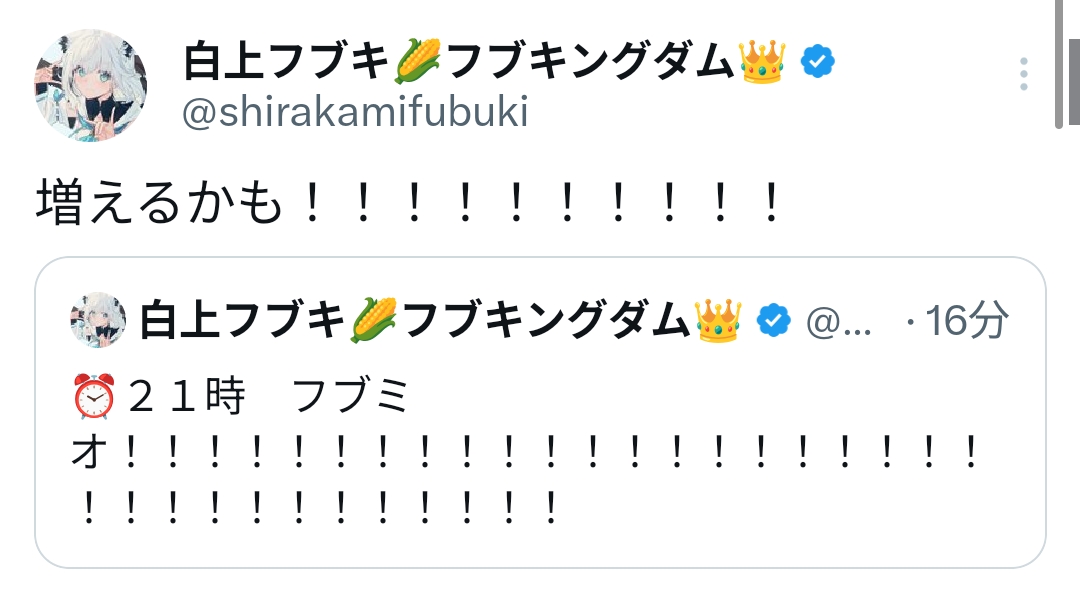This screenshot has height=591, width=1080.
Task: Click the verified badge in the quoted tweet
Action: tap(773, 320)
